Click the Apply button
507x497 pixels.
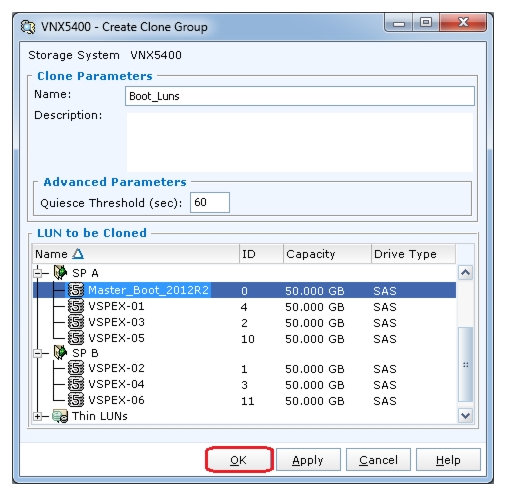(x=308, y=460)
